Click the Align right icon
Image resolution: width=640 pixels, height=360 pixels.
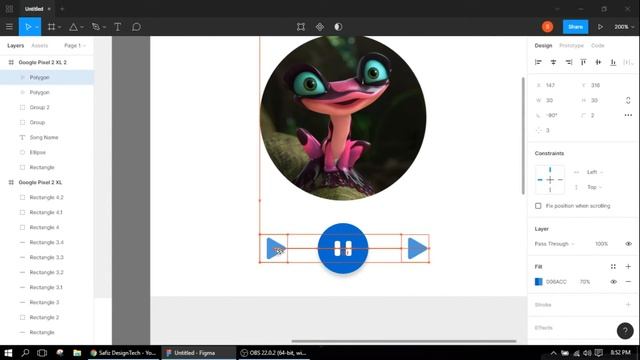tap(569, 62)
